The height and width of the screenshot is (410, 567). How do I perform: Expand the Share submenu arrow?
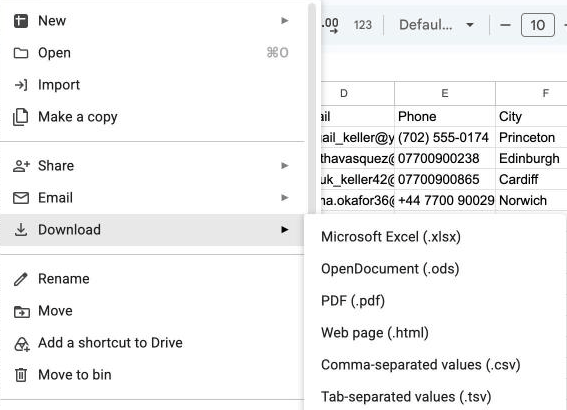click(285, 166)
